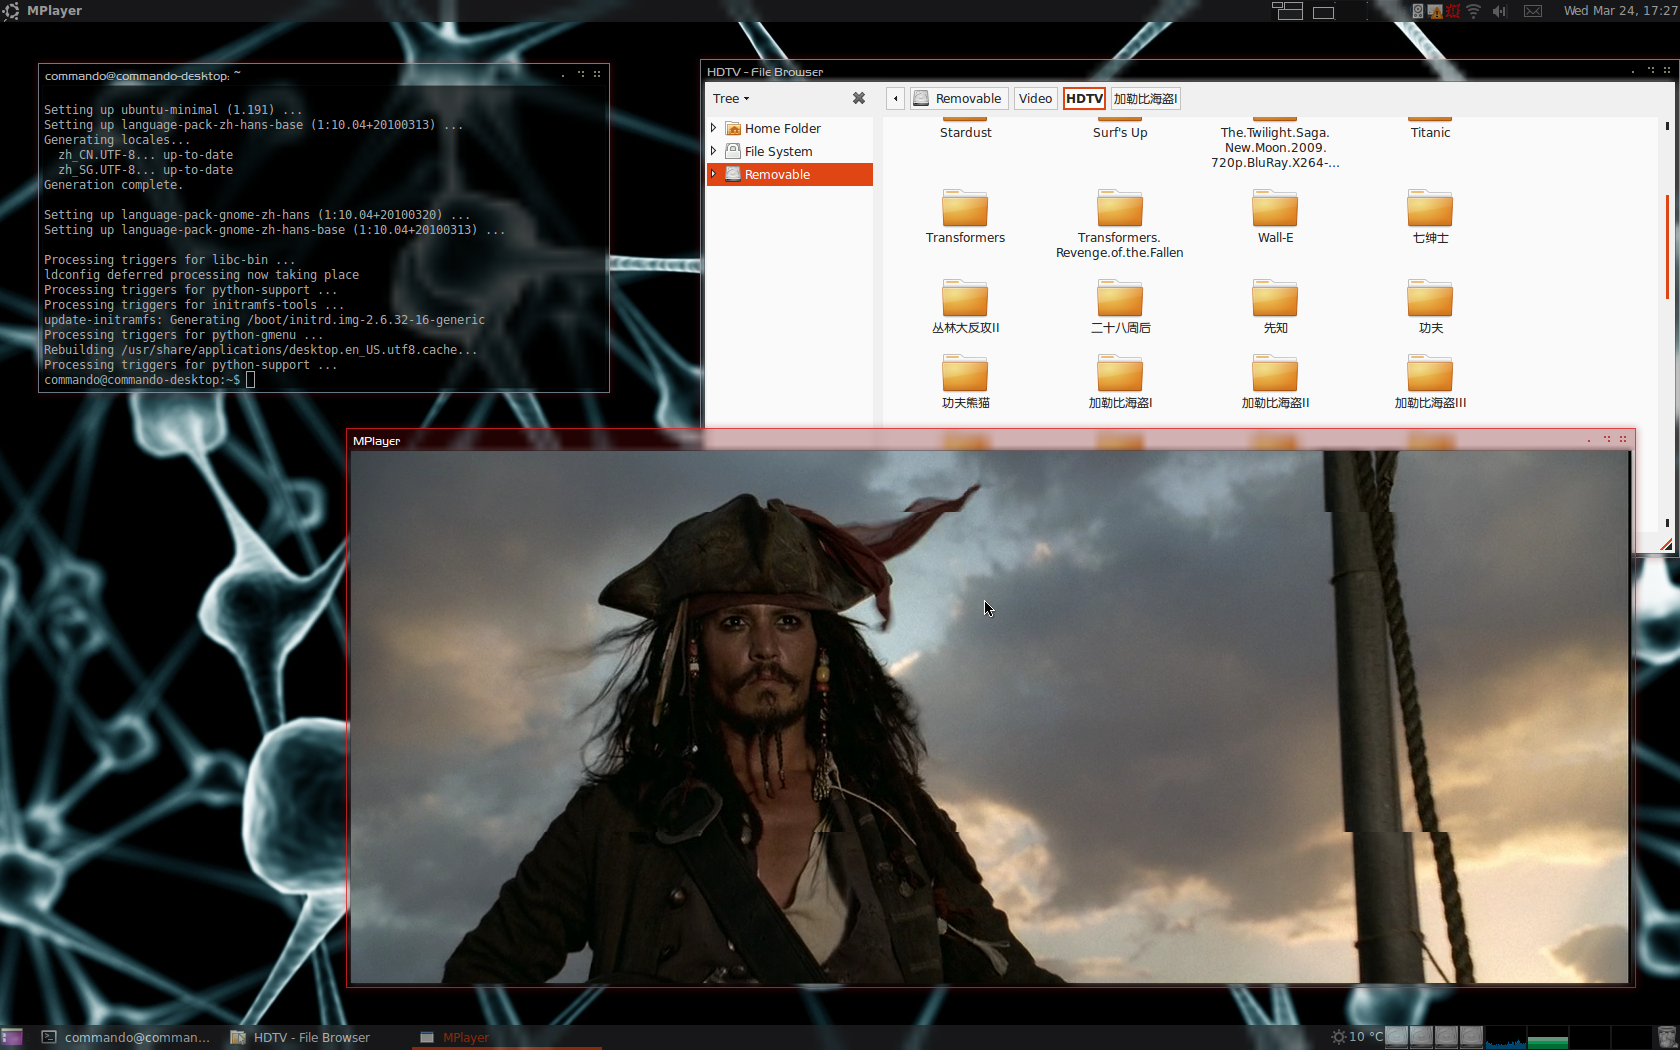Switch to commando terminal in taskbar

coord(126,1037)
